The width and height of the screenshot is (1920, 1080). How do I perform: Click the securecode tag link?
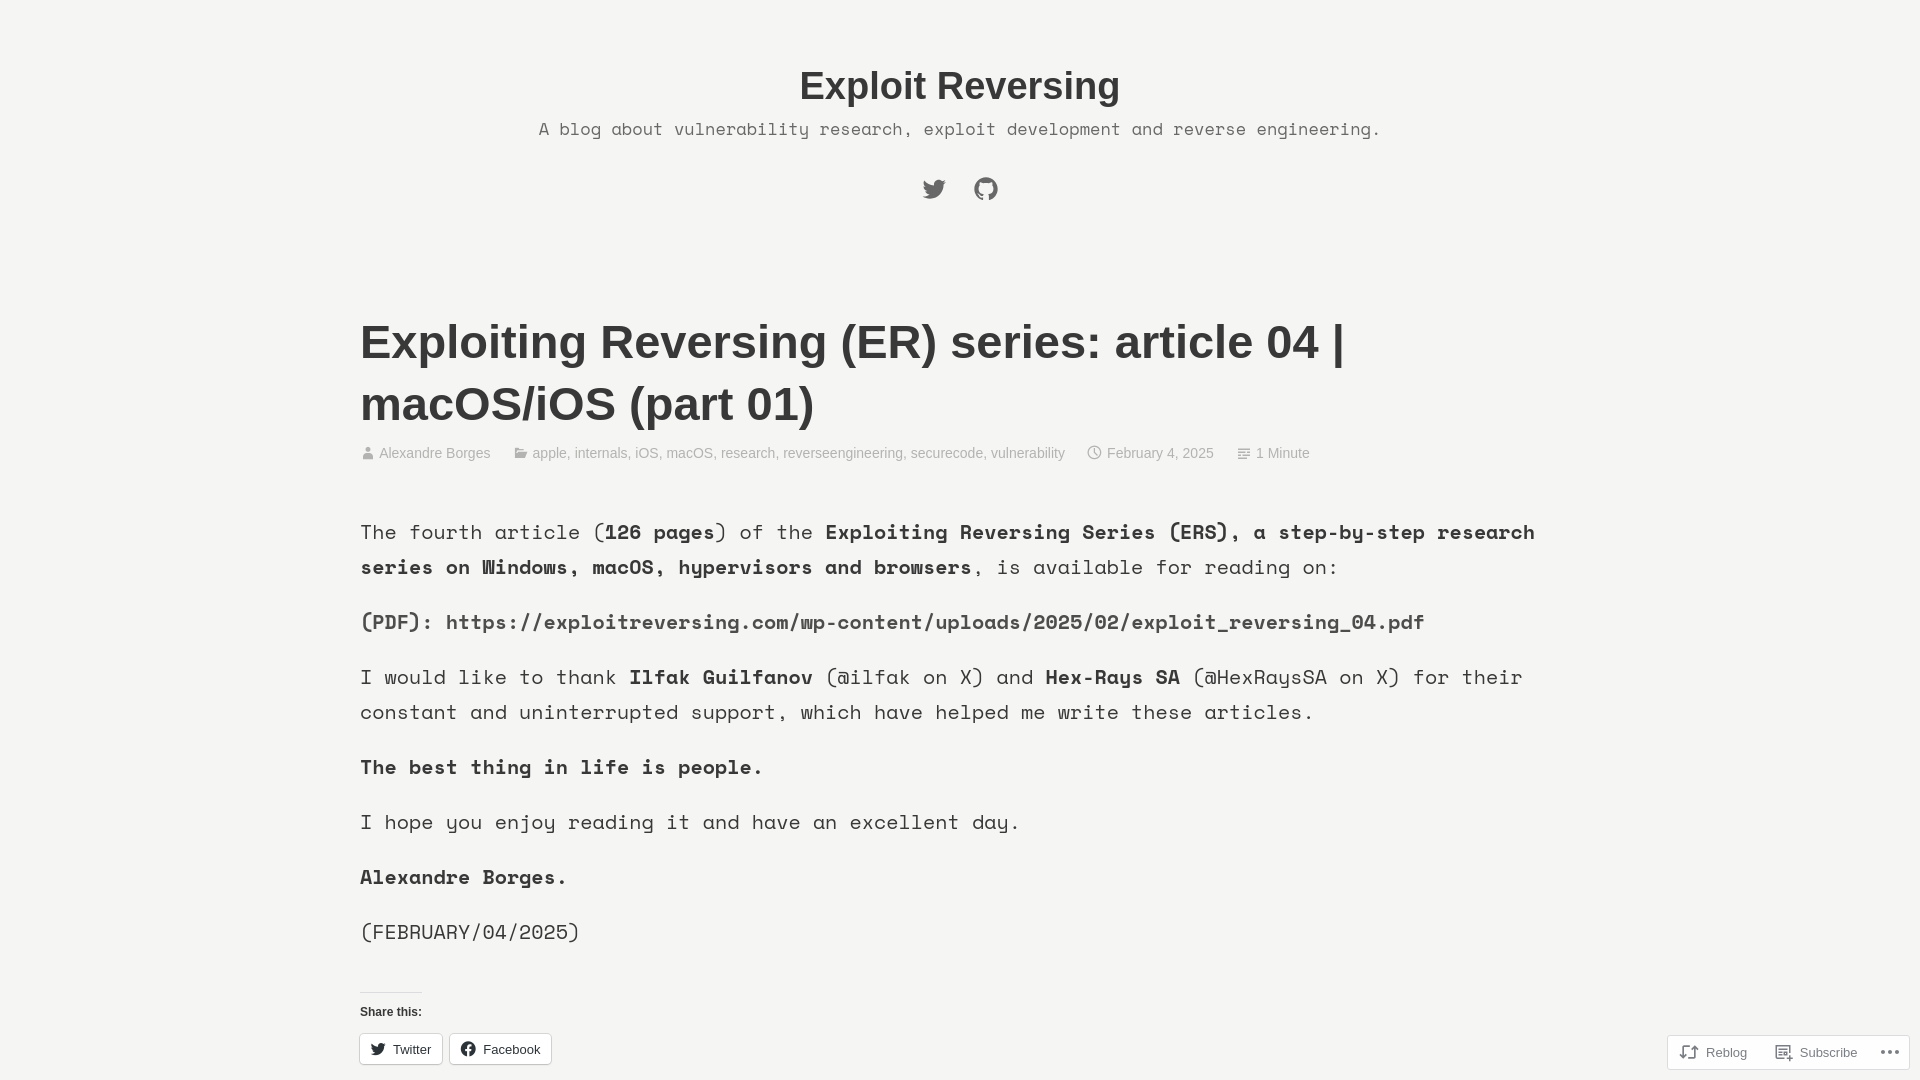click(947, 452)
